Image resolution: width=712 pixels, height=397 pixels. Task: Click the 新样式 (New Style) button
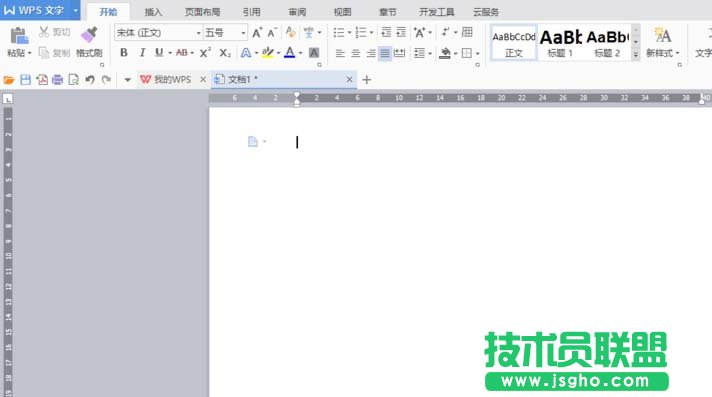(663, 42)
